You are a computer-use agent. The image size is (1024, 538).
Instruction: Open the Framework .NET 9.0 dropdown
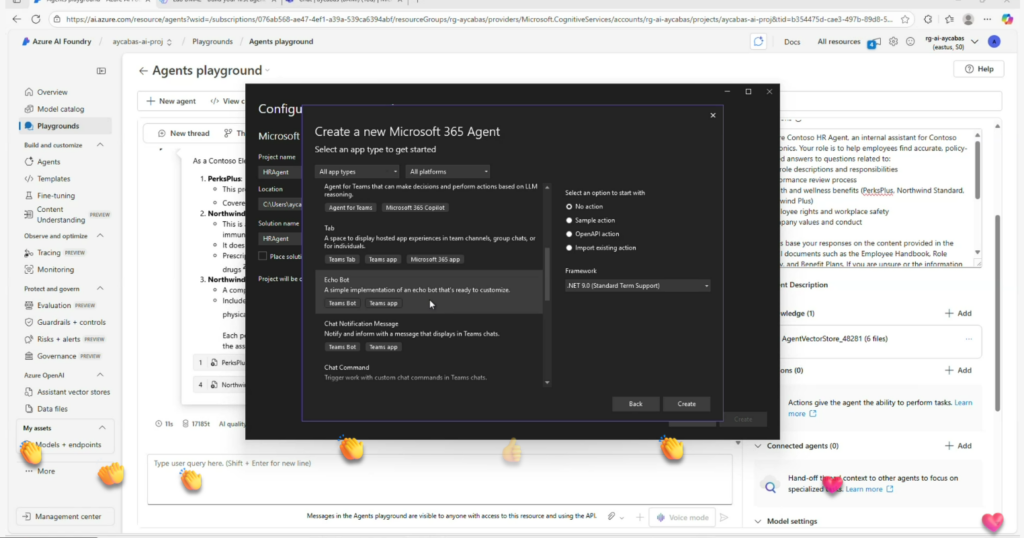(x=637, y=285)
